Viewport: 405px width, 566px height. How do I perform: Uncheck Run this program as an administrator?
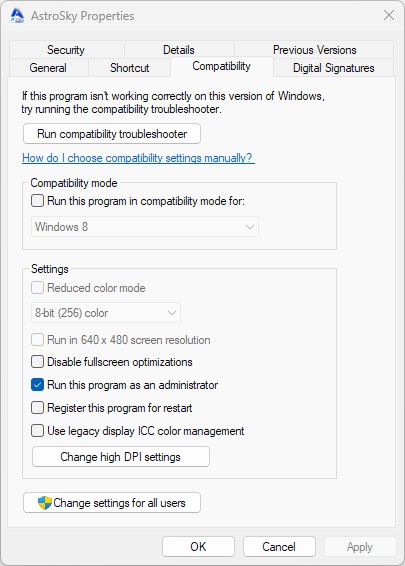(x=38, y=385)
